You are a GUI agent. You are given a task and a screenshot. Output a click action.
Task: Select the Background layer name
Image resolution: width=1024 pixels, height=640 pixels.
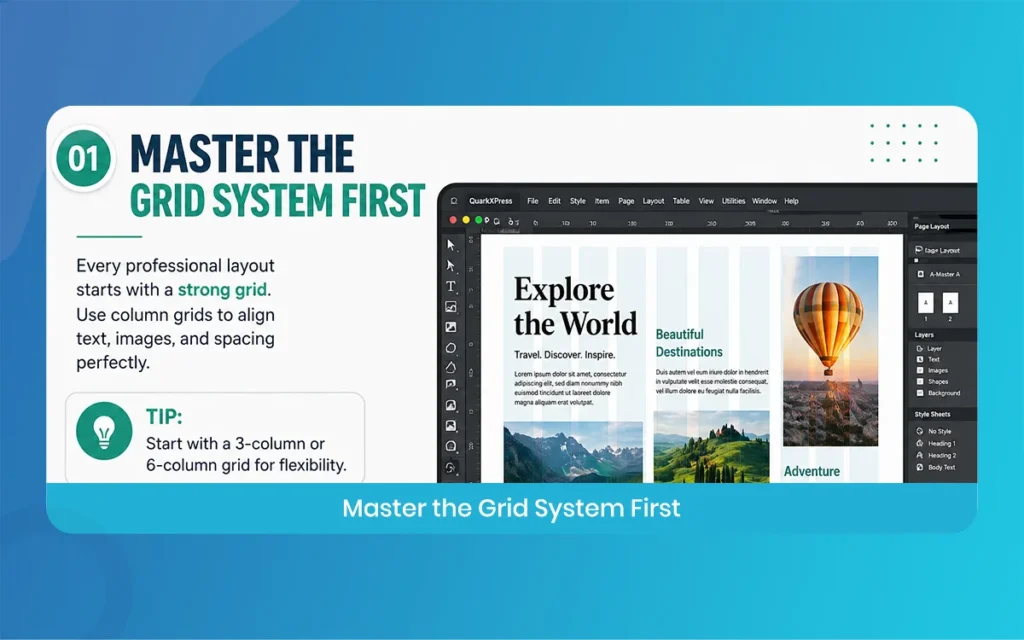pos(944,393)
